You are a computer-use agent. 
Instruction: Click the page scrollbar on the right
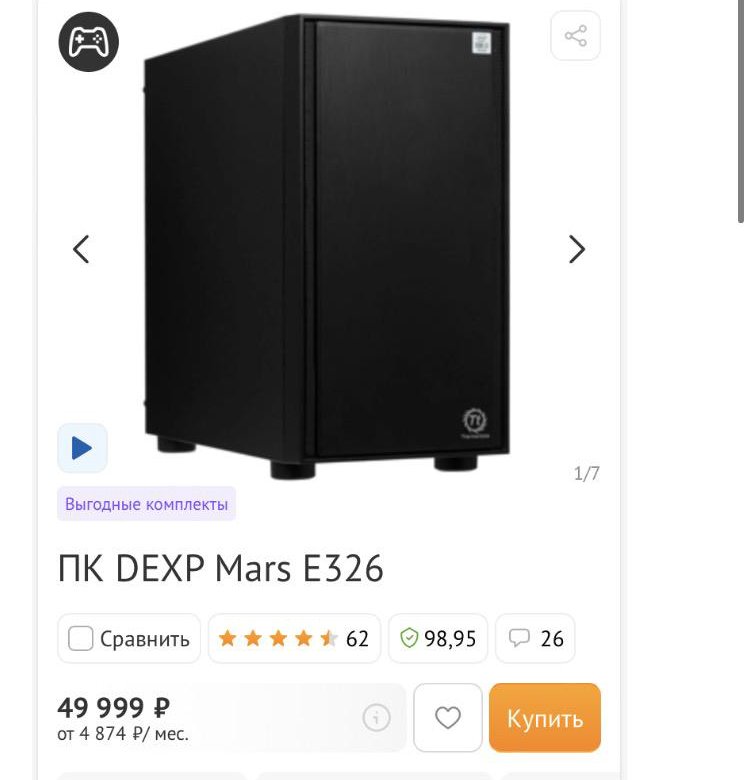pyautogui.click(x=741, y=111)
